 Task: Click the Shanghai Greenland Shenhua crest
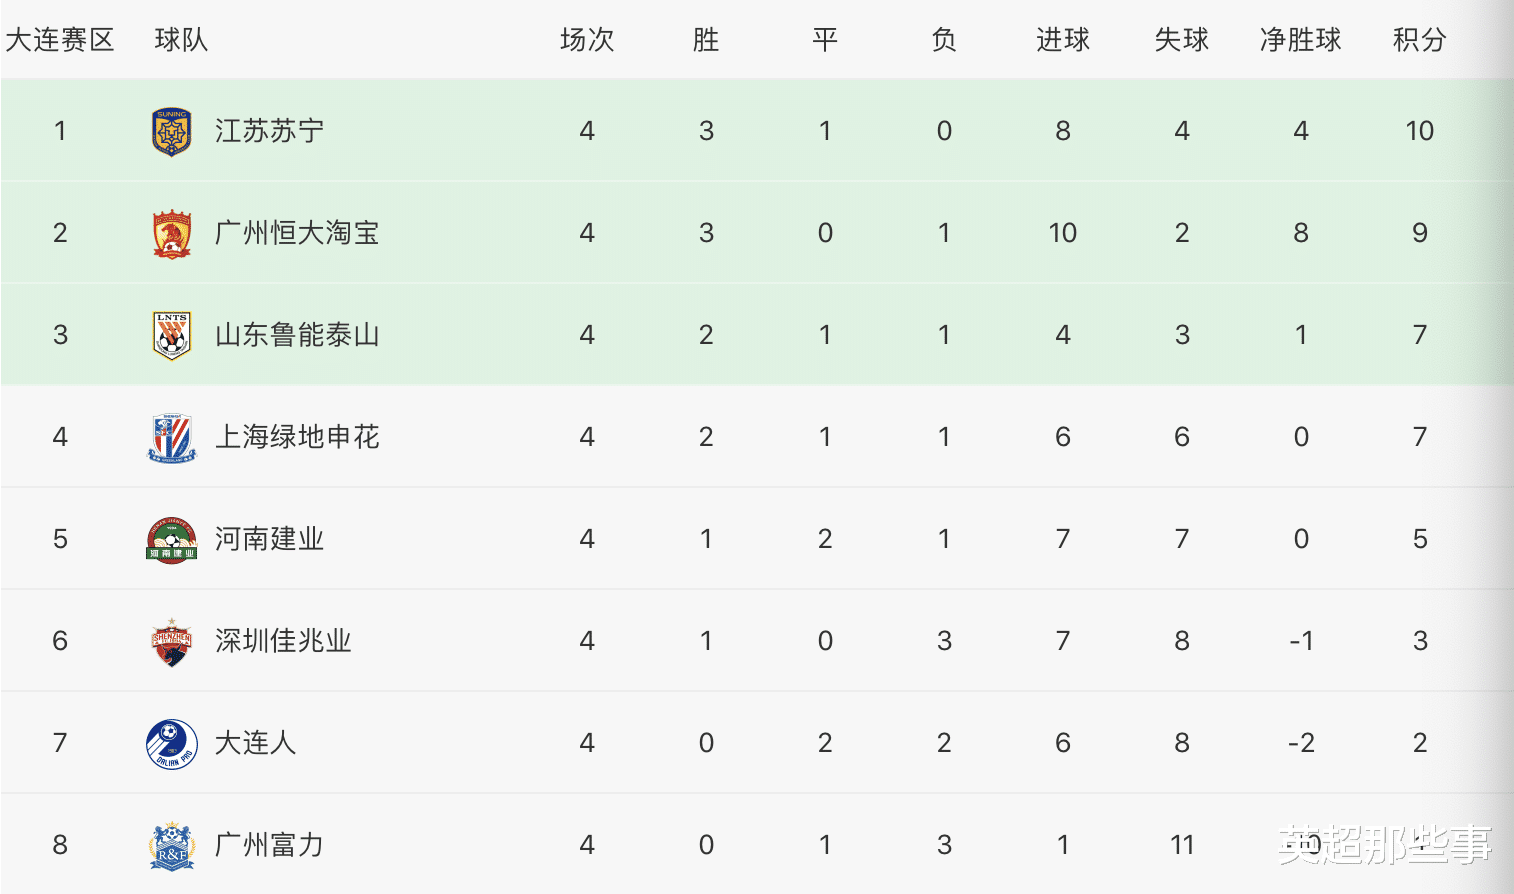(x=172, y=438)
